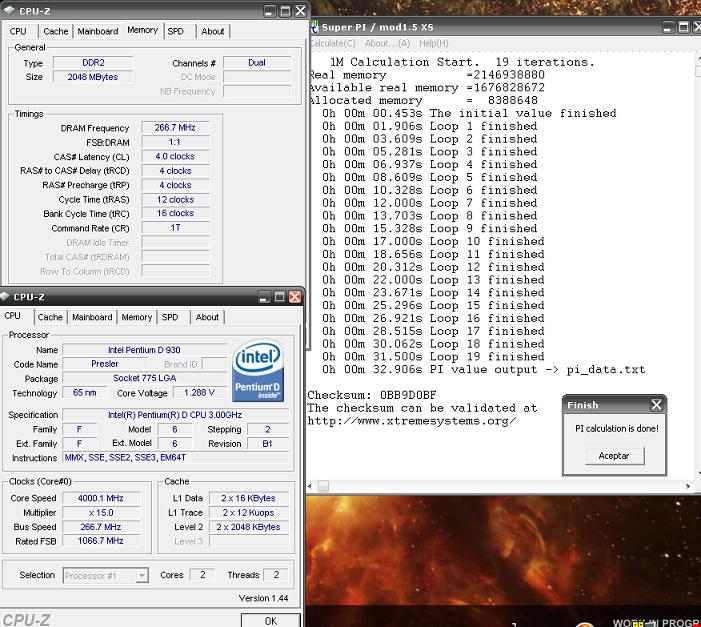701x627 pixels.
Task: Open SPD tab in lower CPU-Z window
Action: (x=170, y=317)
